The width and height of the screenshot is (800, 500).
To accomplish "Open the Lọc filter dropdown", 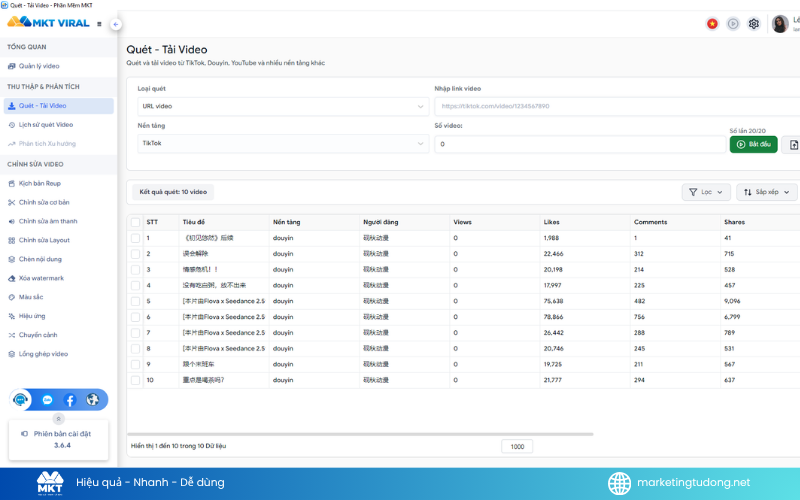I will click(706, 192).
